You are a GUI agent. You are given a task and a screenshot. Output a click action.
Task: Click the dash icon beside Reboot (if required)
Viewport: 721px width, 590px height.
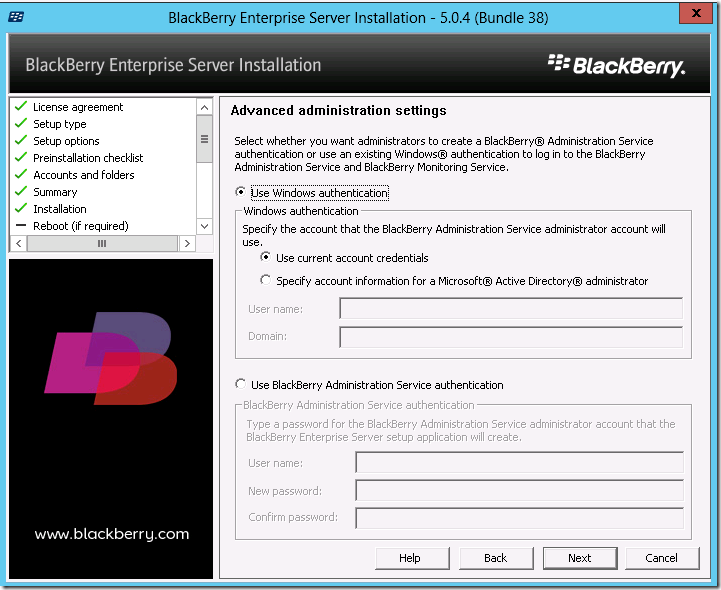[21, 225]
